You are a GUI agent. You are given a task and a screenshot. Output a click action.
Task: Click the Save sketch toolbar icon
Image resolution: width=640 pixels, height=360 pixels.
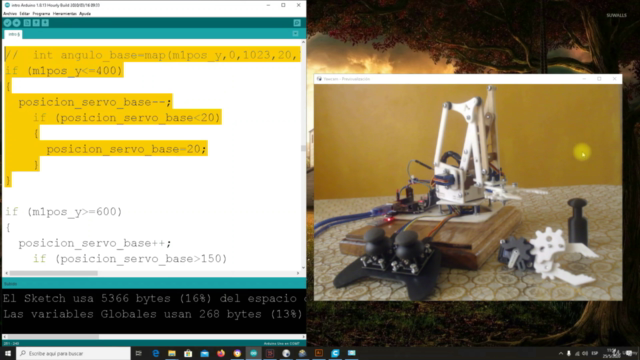(x=45, y=23)
